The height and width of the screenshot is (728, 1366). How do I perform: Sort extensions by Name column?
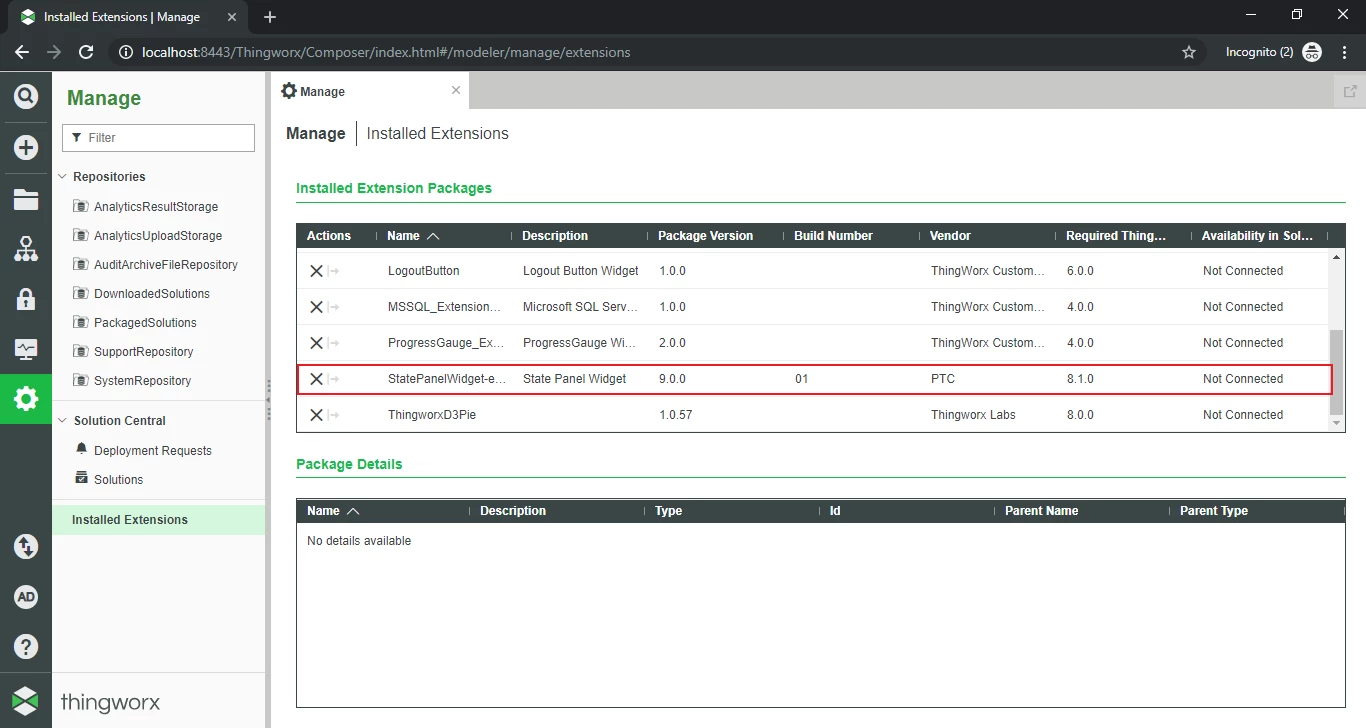[412, 236]
